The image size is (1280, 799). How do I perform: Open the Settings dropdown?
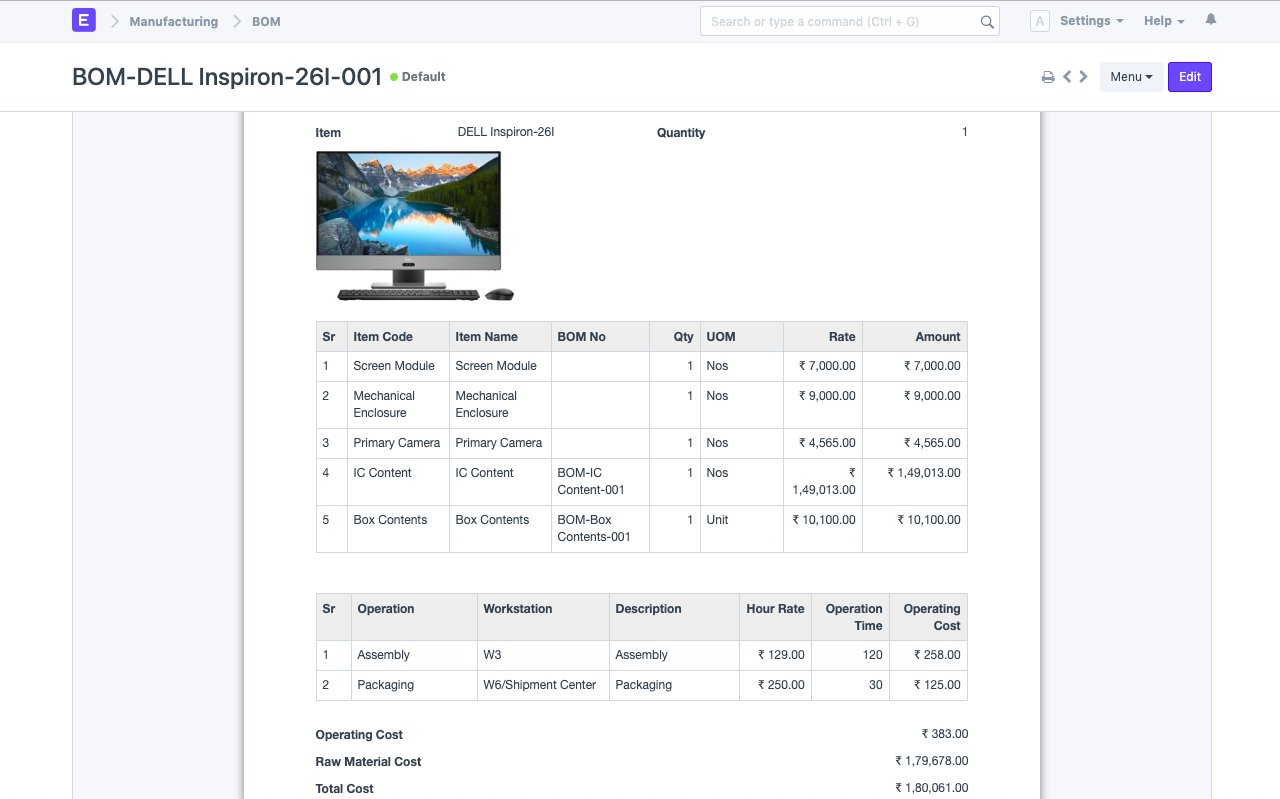tap(1091, 21)
